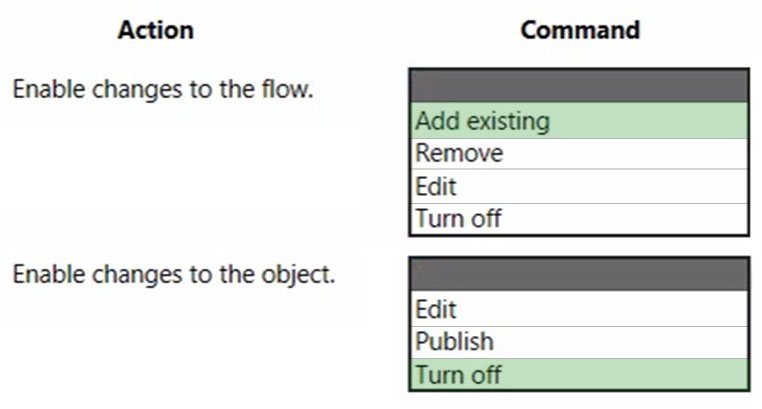Click the "Command" column heading
This screenshot has height=409, width=762.
580,30
